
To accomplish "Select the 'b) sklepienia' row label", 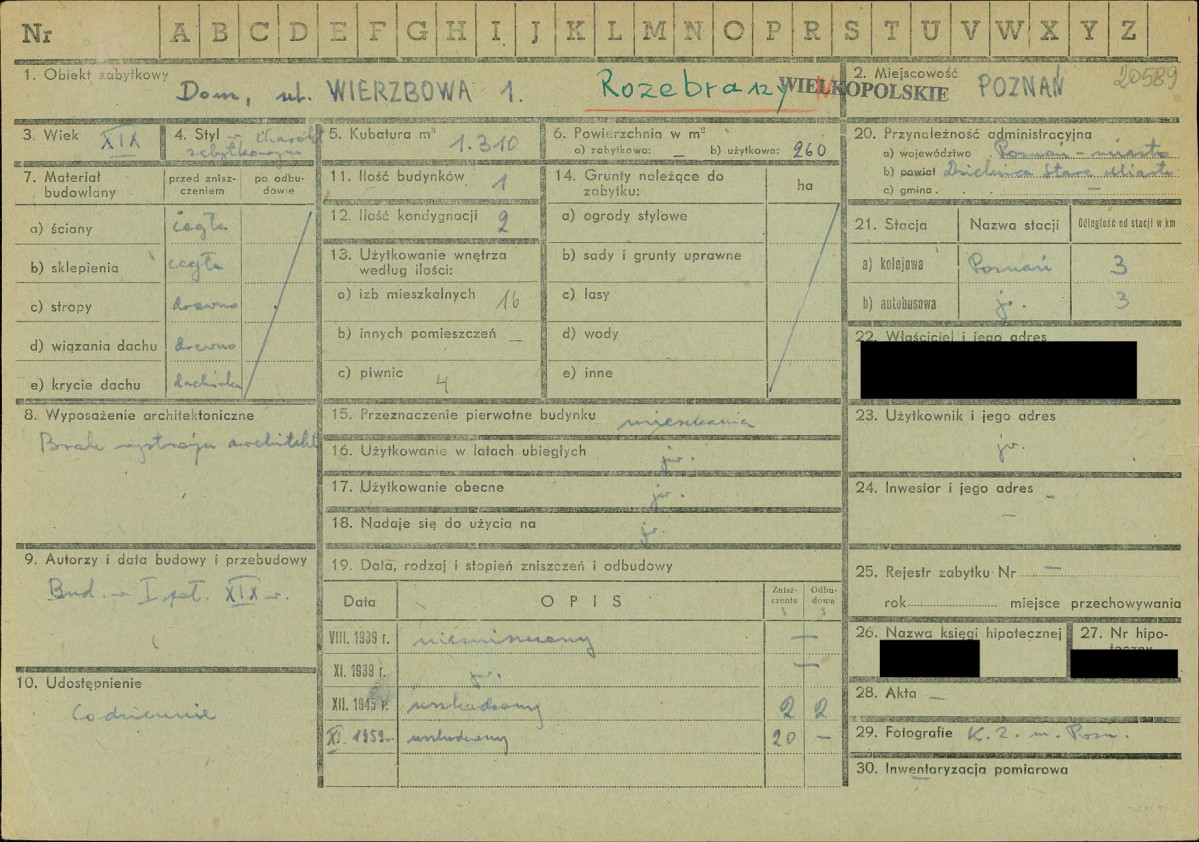I will [74, 268].
